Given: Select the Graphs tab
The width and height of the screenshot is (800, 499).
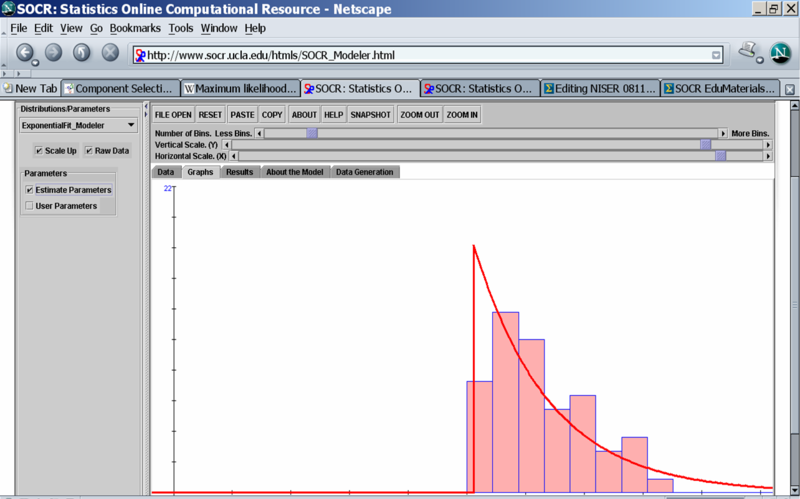Looking at the screenshot, I should click(201, 172).
